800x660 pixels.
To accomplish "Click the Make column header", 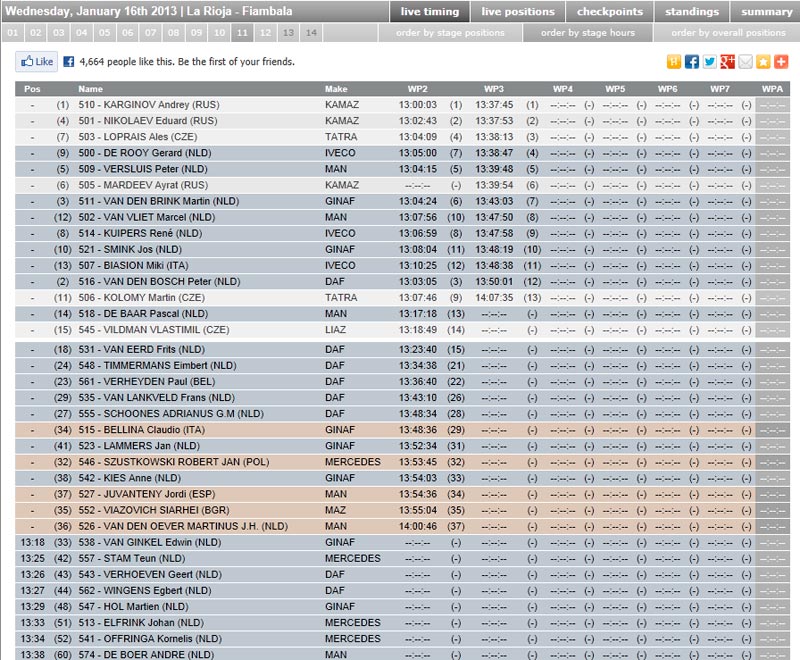I will pyautogui.click(x=336, y=89).
